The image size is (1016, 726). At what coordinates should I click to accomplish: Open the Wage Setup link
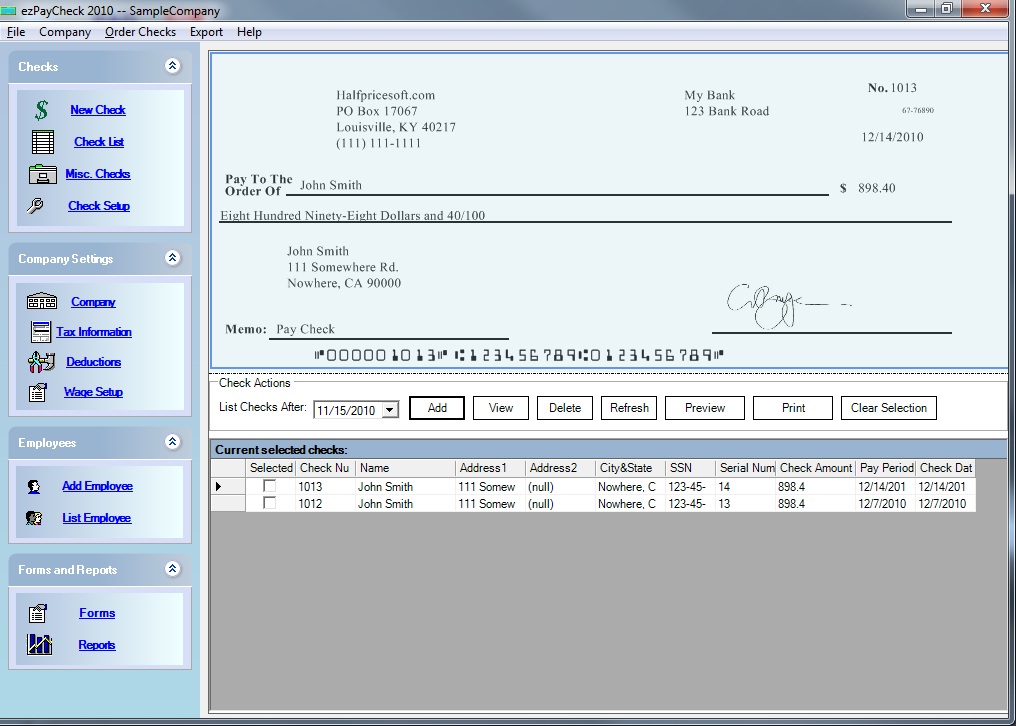point(93,392)
